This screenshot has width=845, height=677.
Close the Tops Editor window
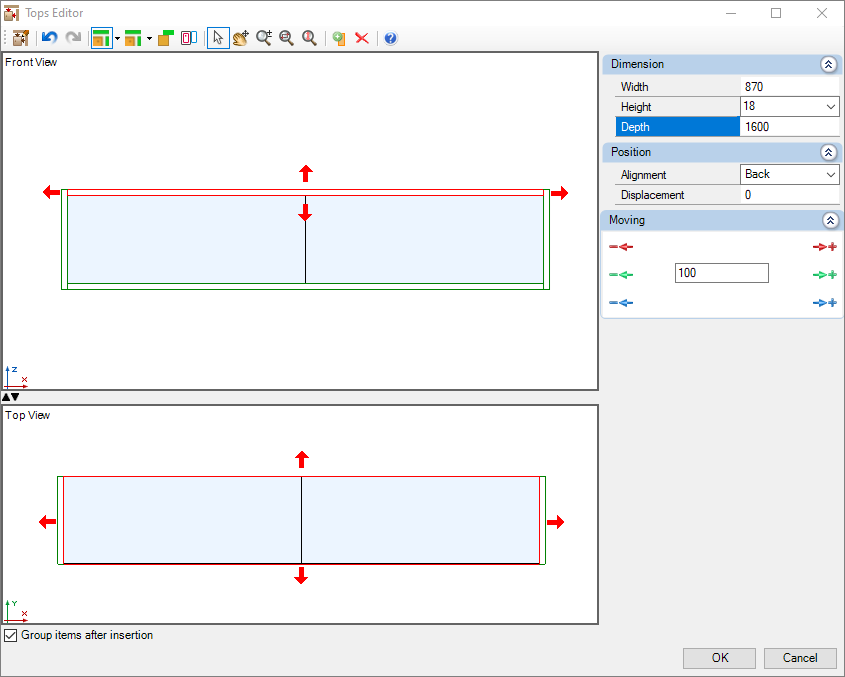pyautogui.click(x=822, y=13)
